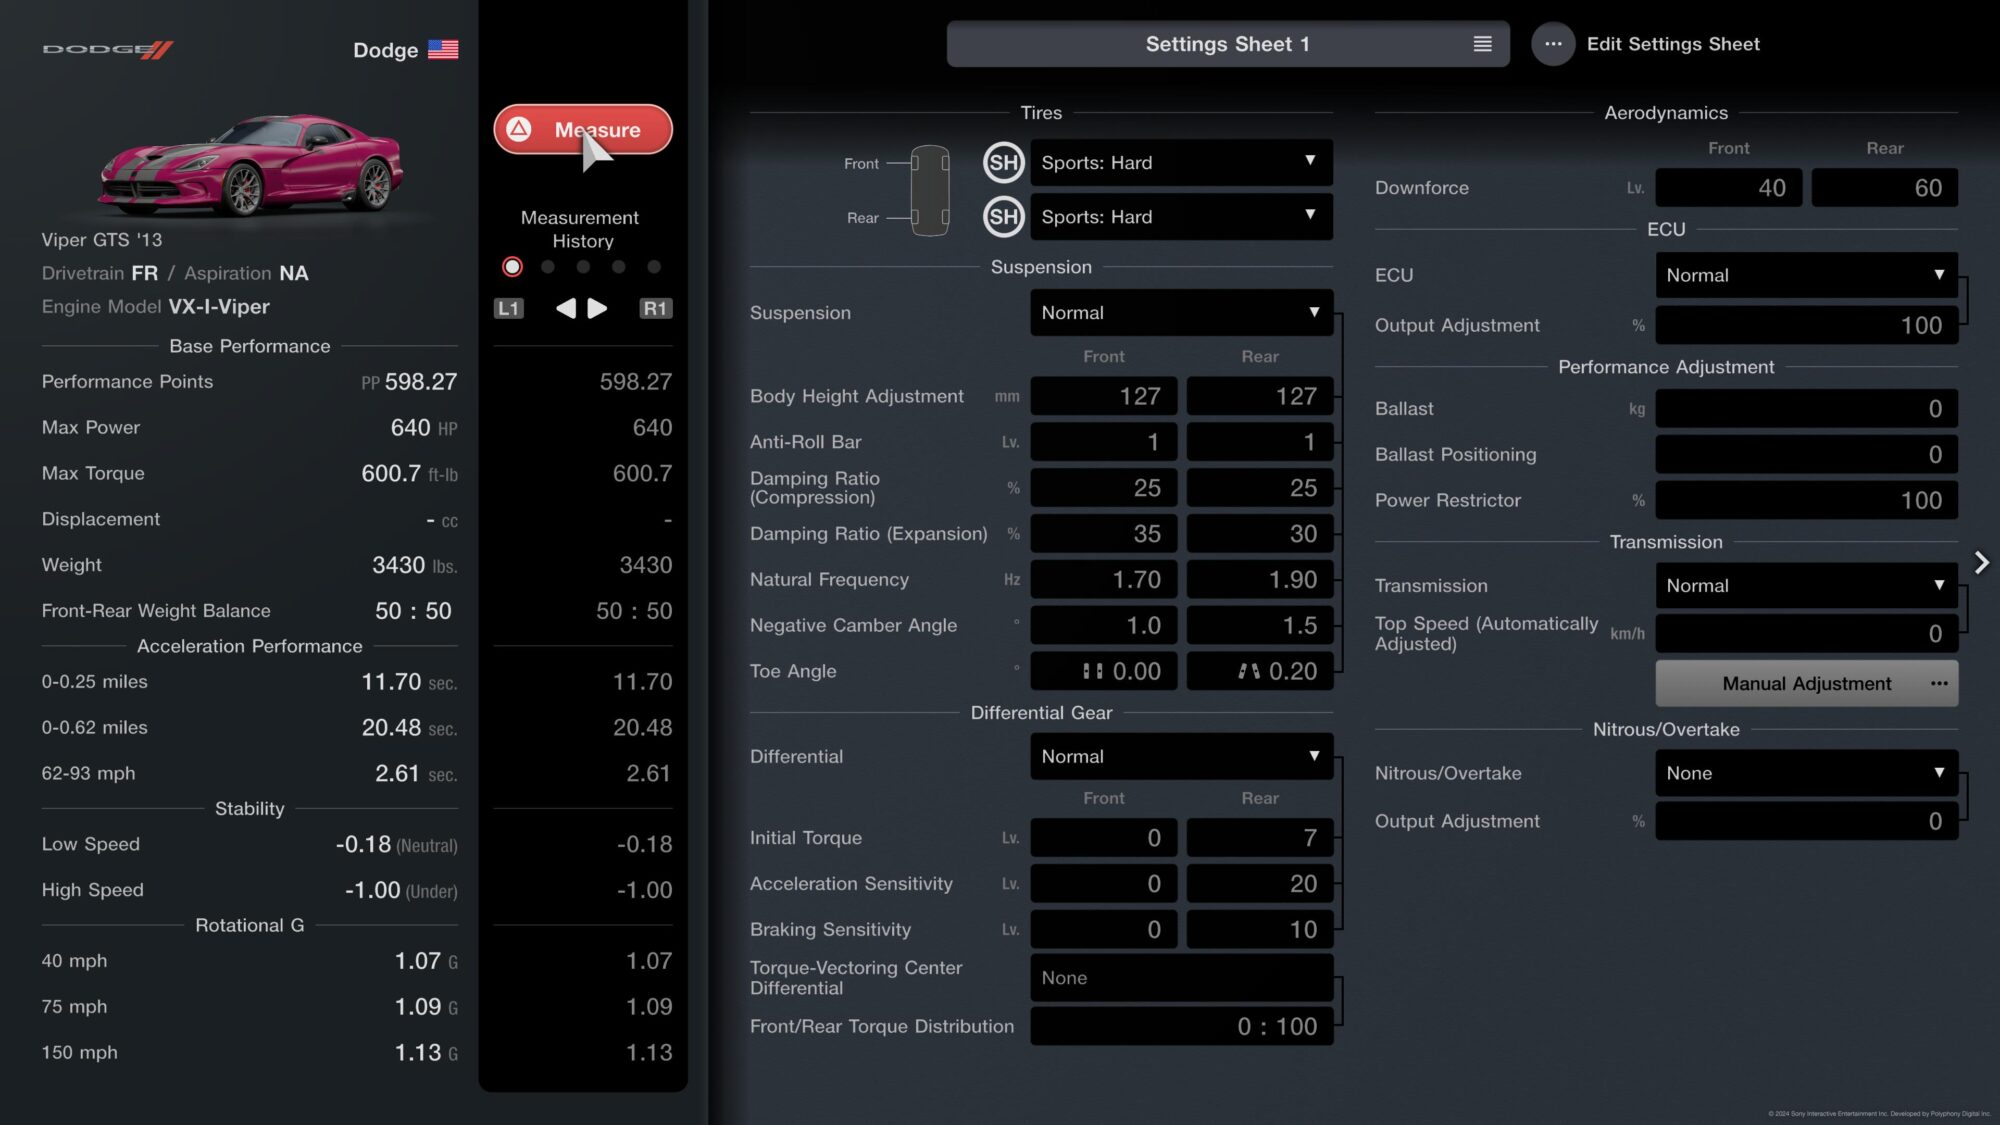2000x1125 pixels.
Task: Select front Damping Ratio Compression 25
Action: coord(1103,488)
